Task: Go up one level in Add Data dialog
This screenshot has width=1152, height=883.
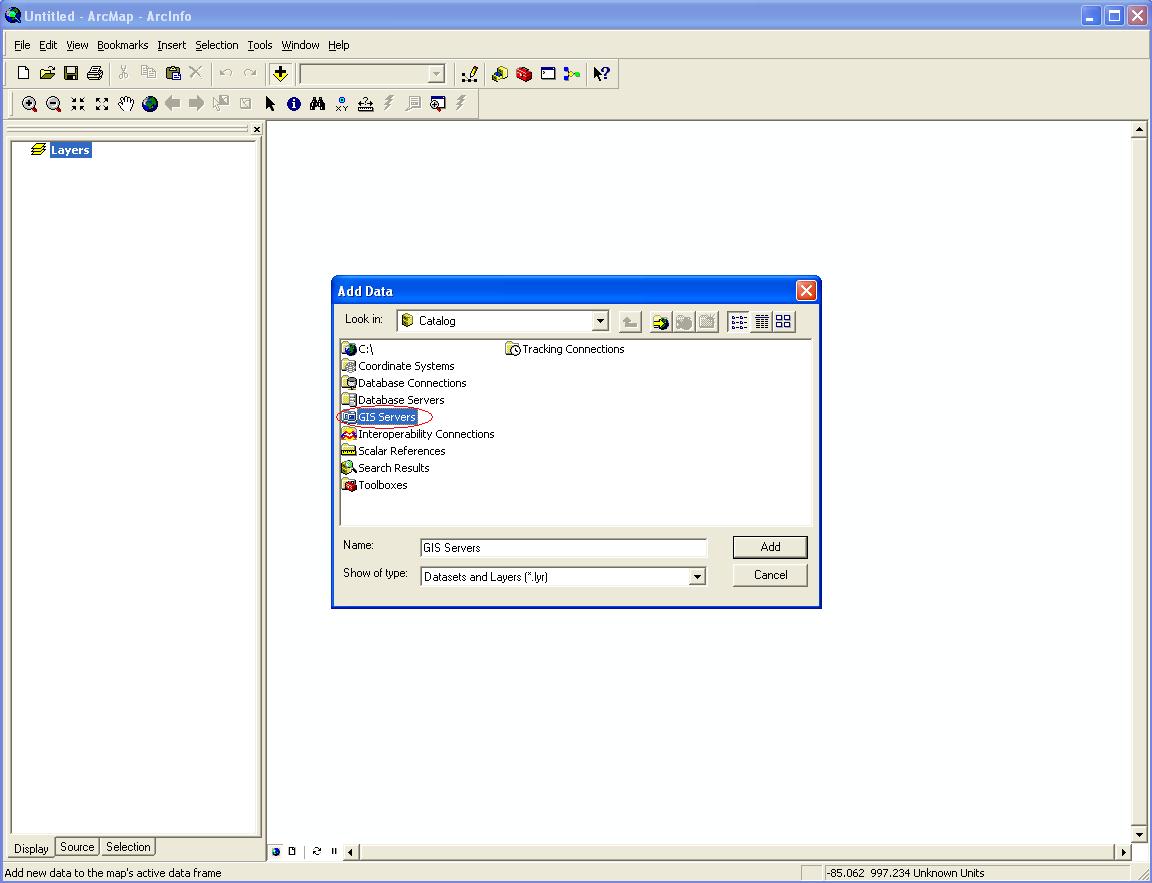Action: click(x=630, y=322)
